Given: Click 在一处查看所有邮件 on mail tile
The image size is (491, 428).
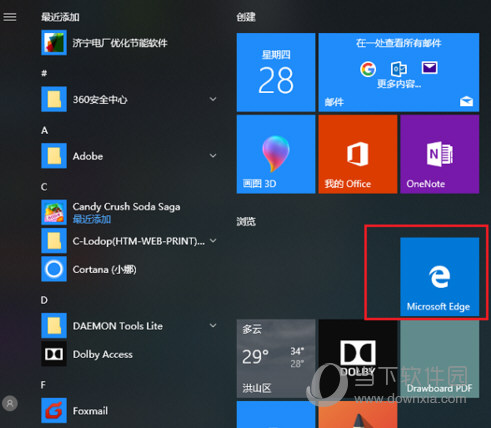Looking at the screenshot, I should coord(399,43).
